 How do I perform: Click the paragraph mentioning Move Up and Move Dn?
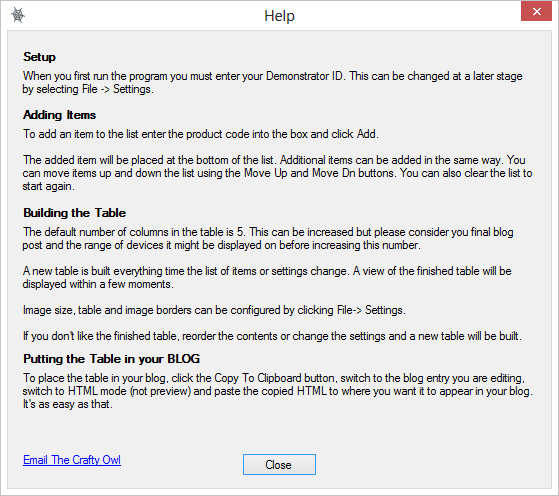[277, 173]
